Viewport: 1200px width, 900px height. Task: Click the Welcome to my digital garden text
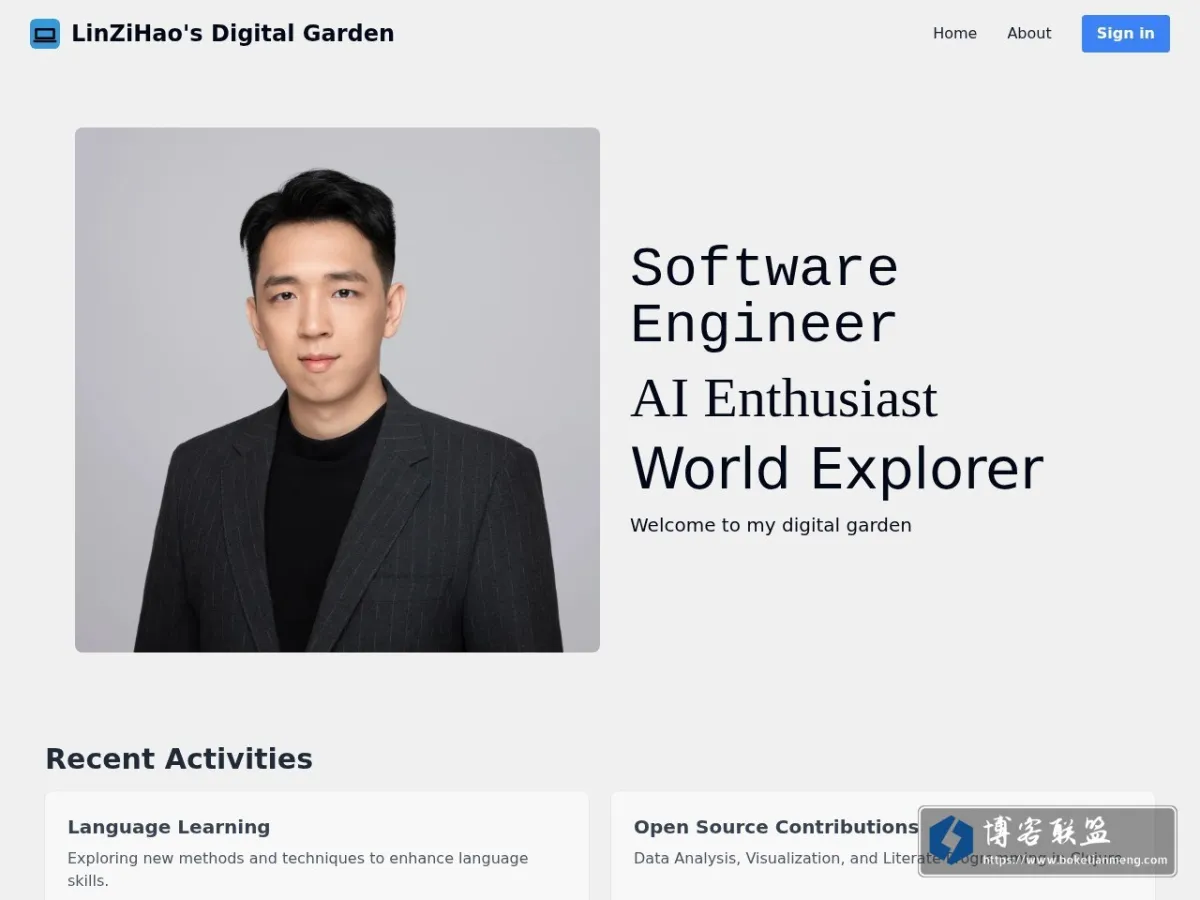tap(771, 525)
